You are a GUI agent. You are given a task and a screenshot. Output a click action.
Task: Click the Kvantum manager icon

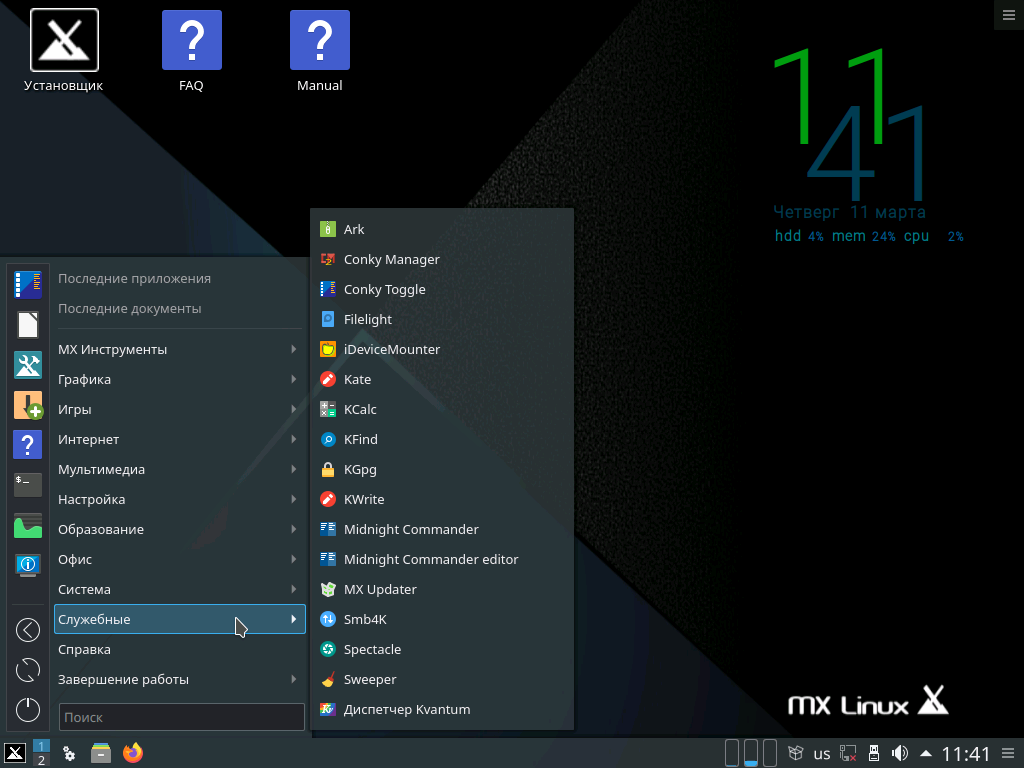(x=328, y=710)
